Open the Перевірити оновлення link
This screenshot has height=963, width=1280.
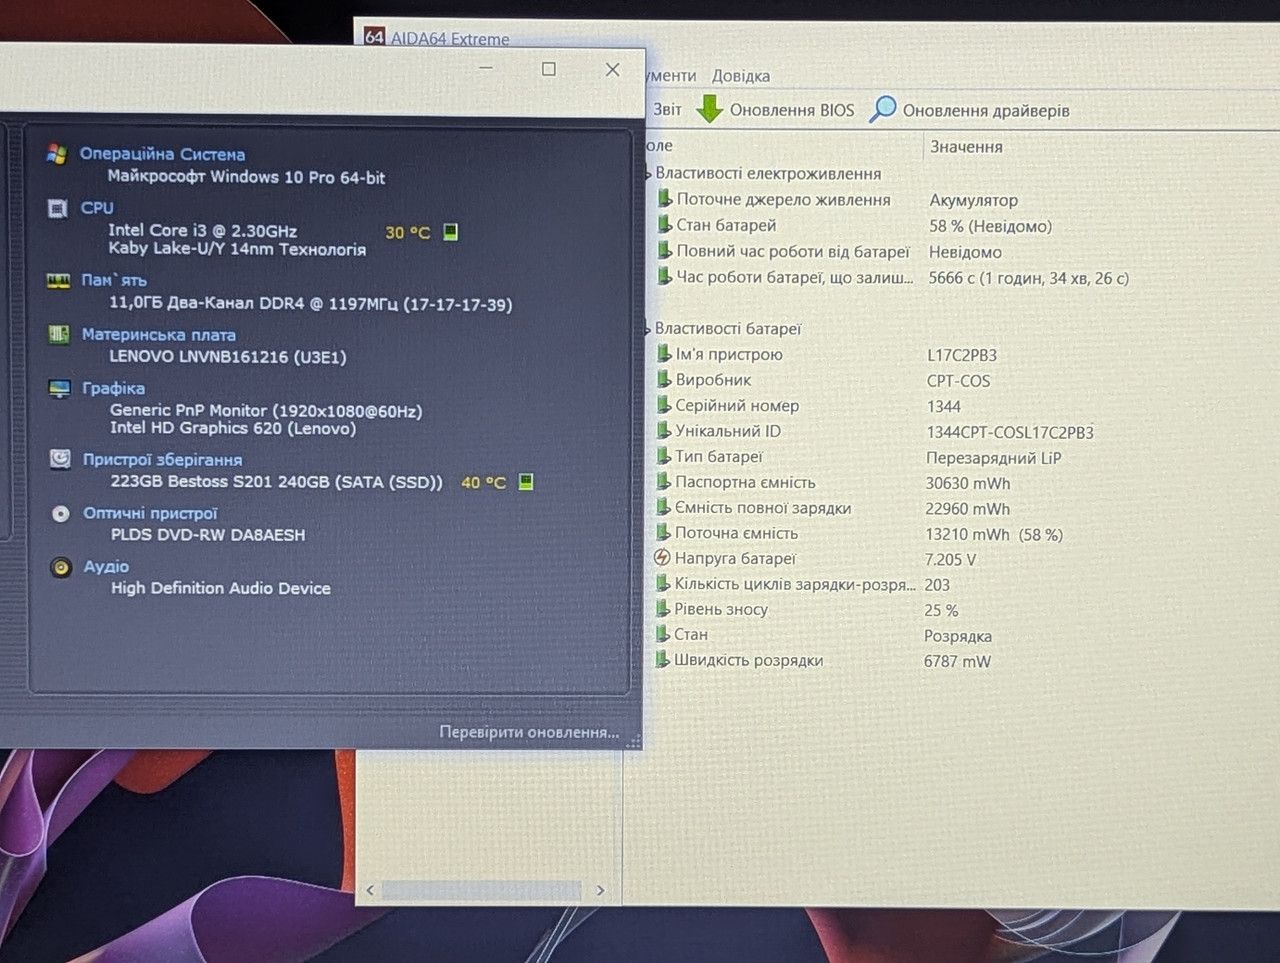click(x=529, y=732)
